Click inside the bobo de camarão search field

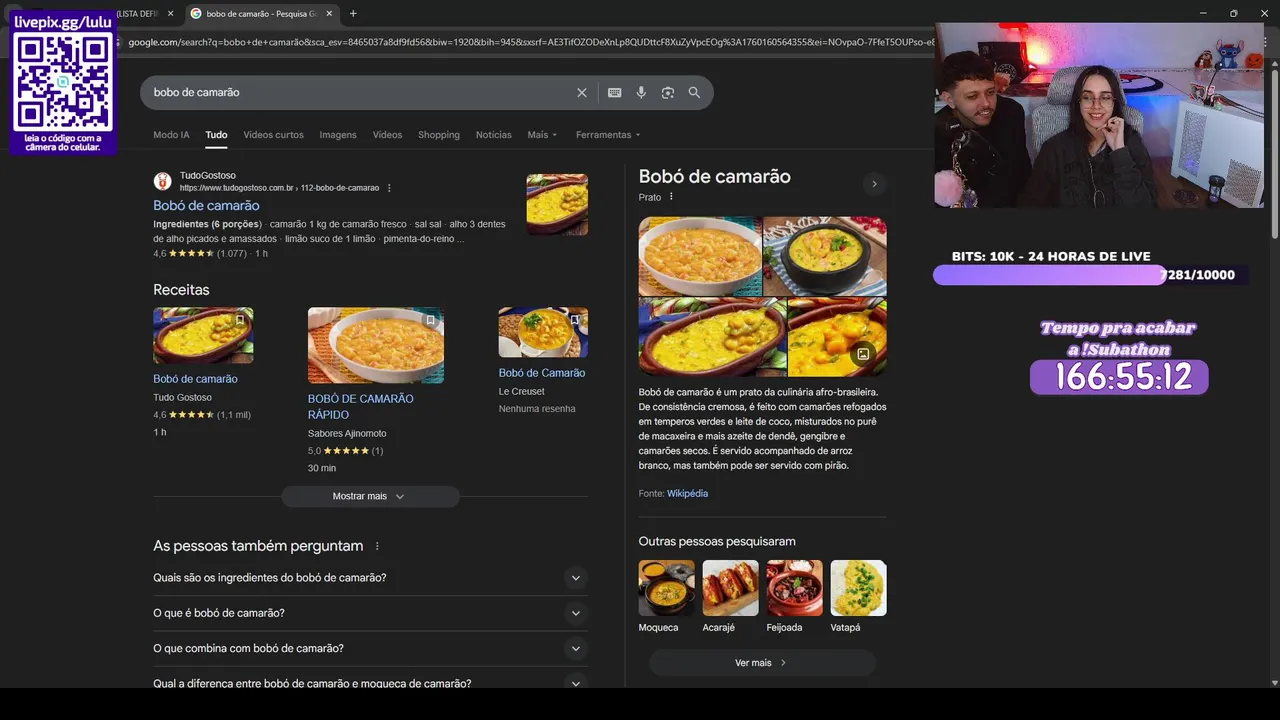360,92
